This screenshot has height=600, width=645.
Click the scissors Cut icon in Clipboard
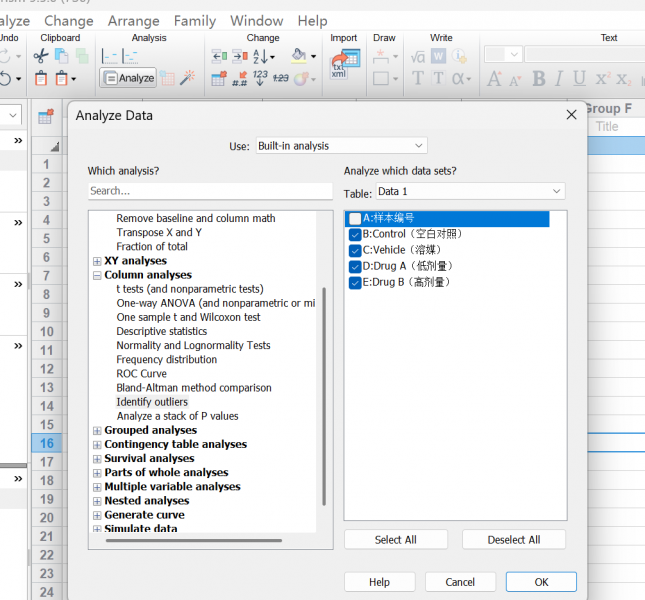(x=41, y=56)
